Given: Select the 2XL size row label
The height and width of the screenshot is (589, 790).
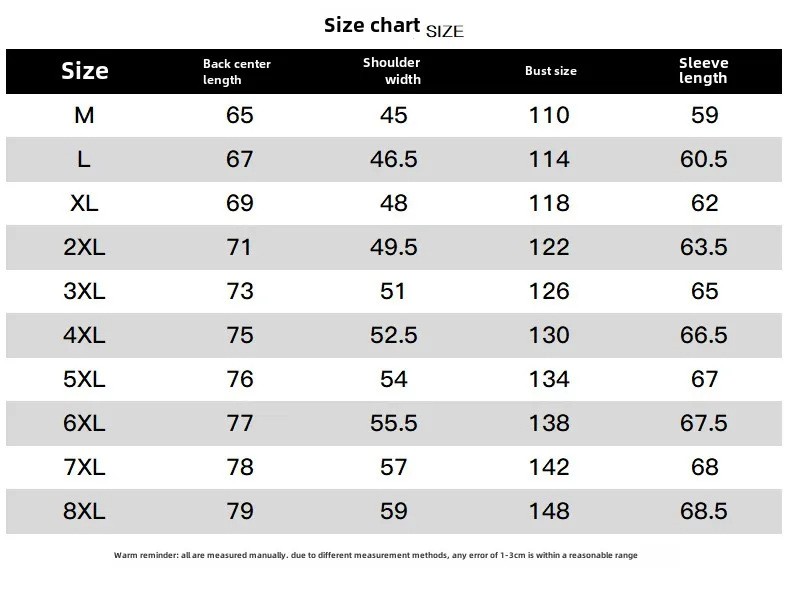Looking at the screenshot, I should pos(84,247).
